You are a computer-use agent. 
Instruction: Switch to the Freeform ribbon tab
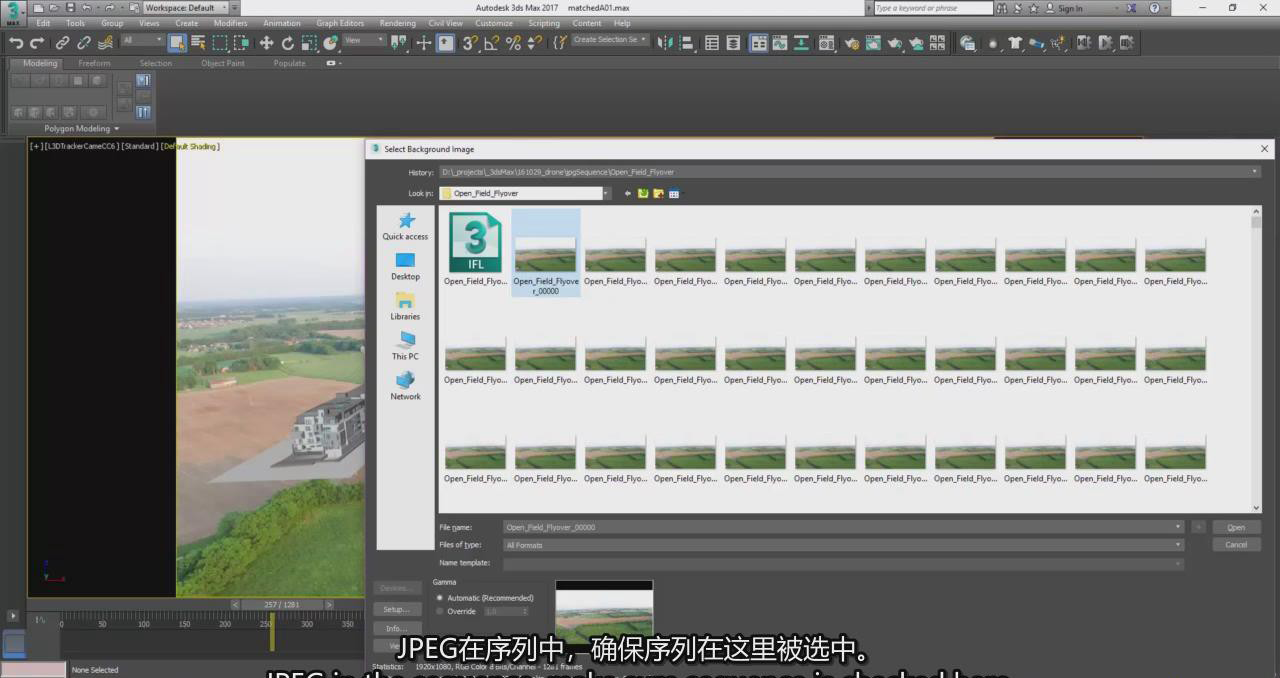95,63
